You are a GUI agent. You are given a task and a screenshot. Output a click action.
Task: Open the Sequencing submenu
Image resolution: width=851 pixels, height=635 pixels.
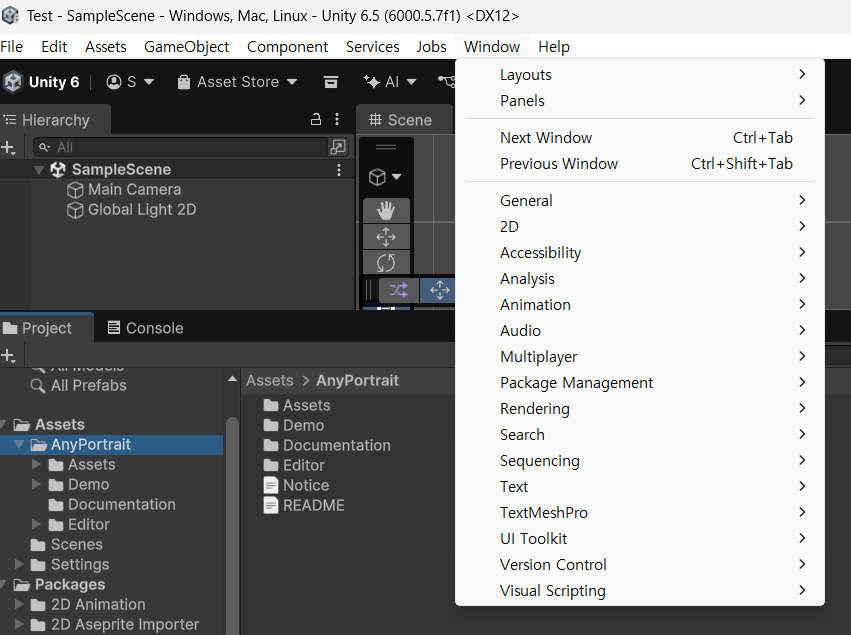click(640, 461)
